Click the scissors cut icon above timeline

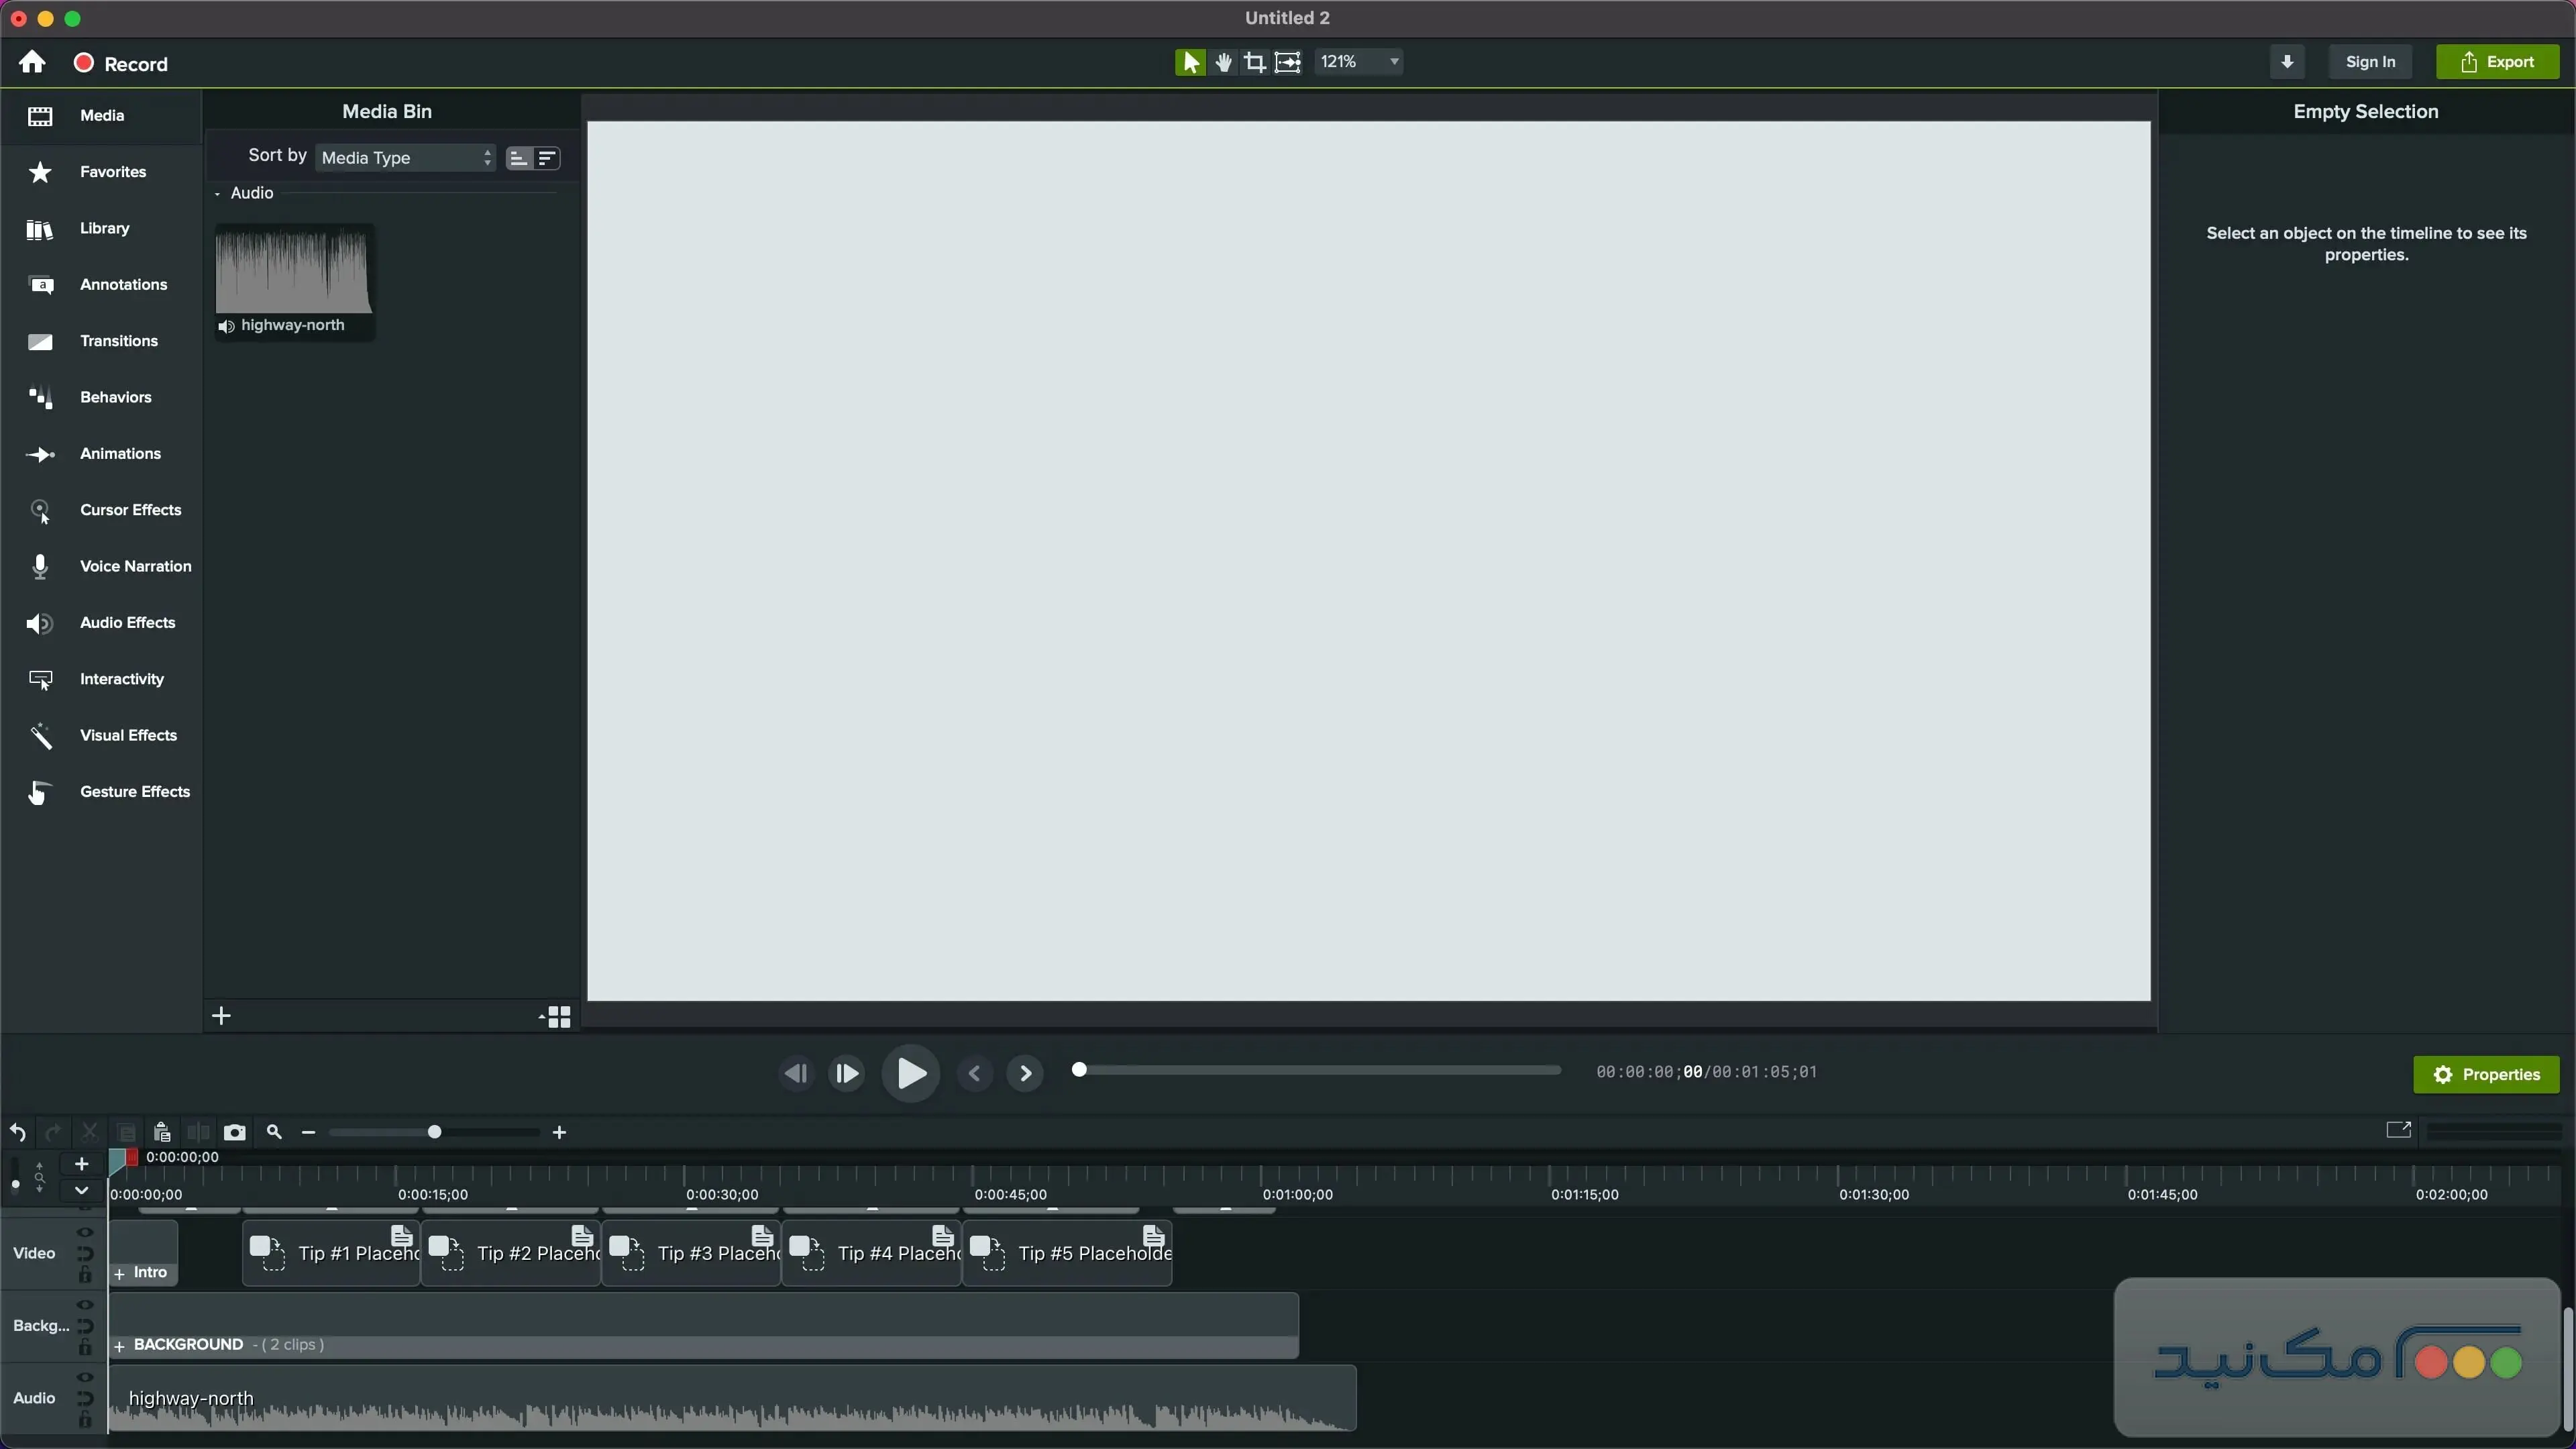tap(91, 1133)
